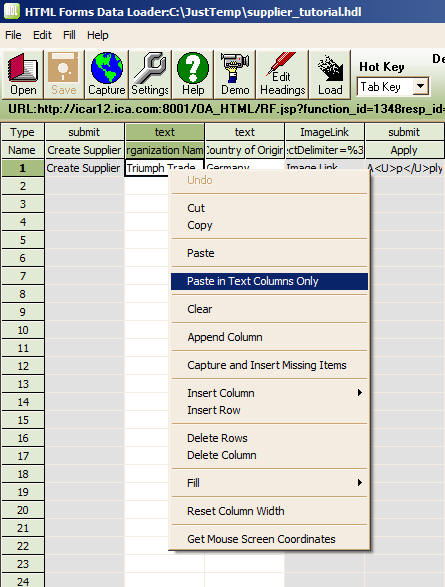Click the URL bar text
This screenshot has height=587, width=445.
pyautogui.click(x=226, y=109)
